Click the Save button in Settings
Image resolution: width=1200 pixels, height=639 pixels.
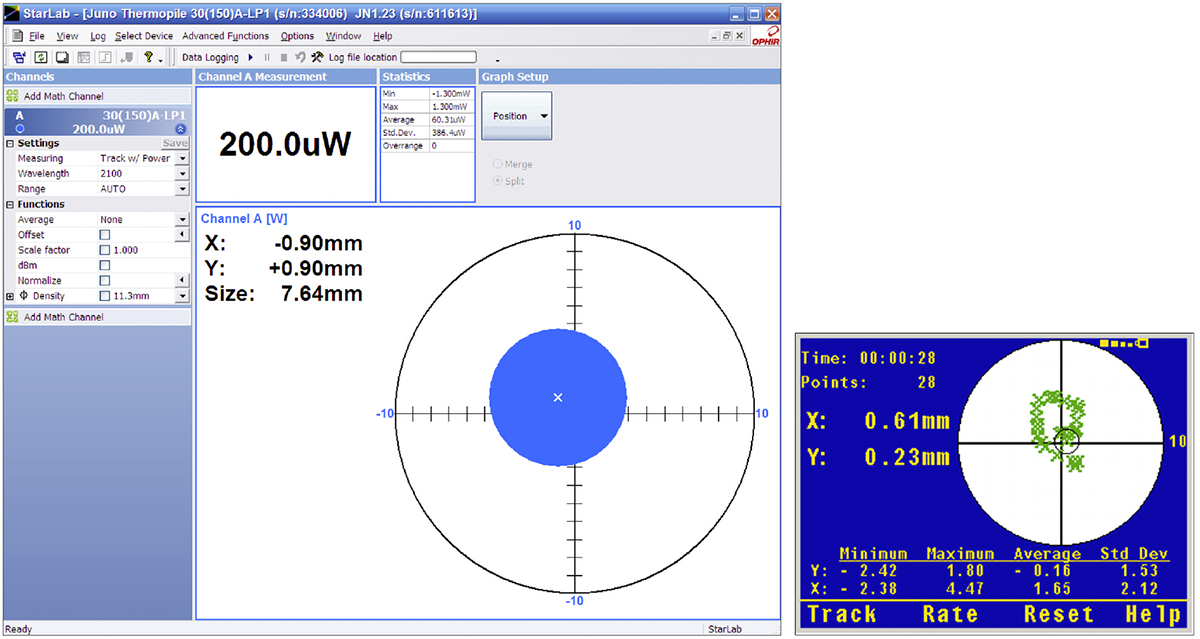tap(175, 143)
